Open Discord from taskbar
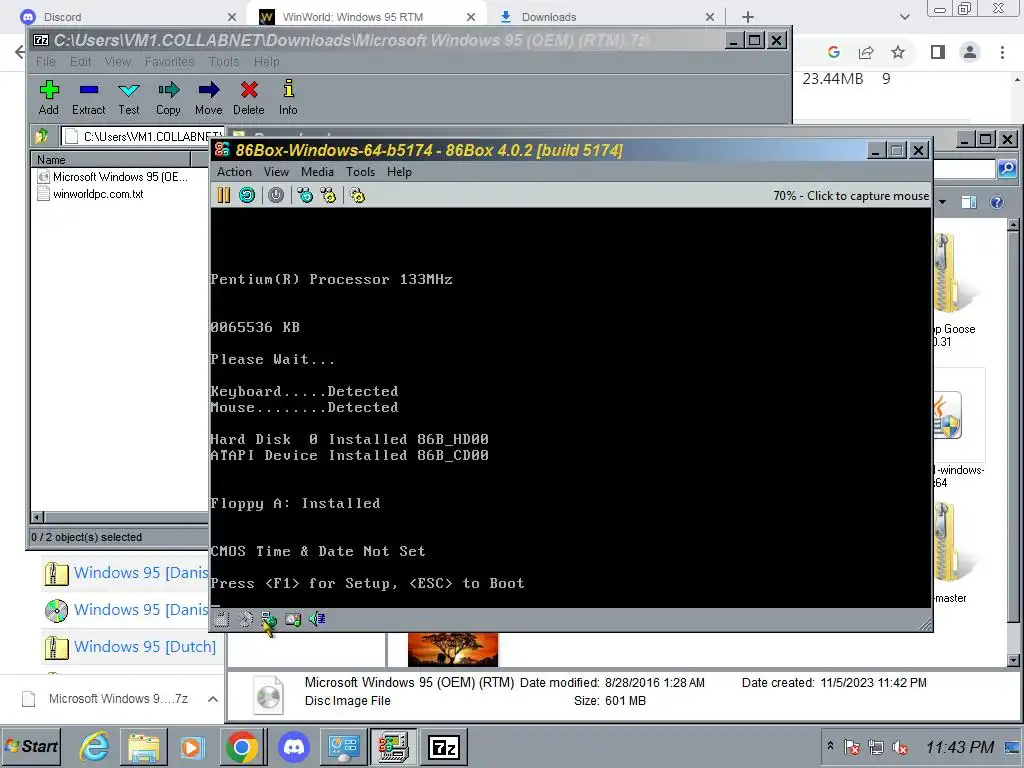 pyautogui.click(x=295, y=746)
